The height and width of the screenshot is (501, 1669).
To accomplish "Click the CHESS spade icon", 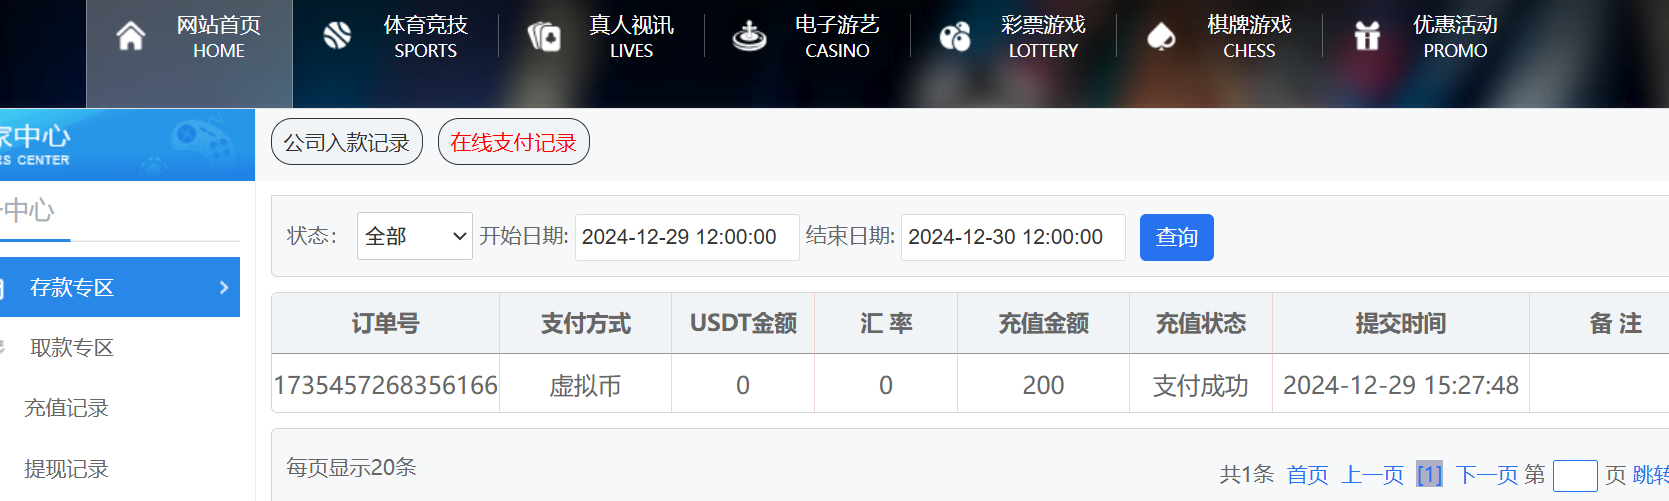I will pyautogui.click(x=1161, y=37).
